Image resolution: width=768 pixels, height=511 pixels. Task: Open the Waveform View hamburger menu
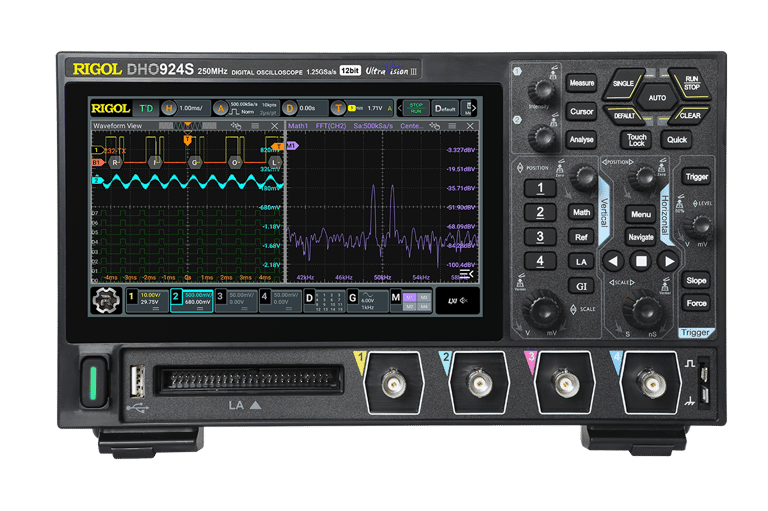(255, 126)
